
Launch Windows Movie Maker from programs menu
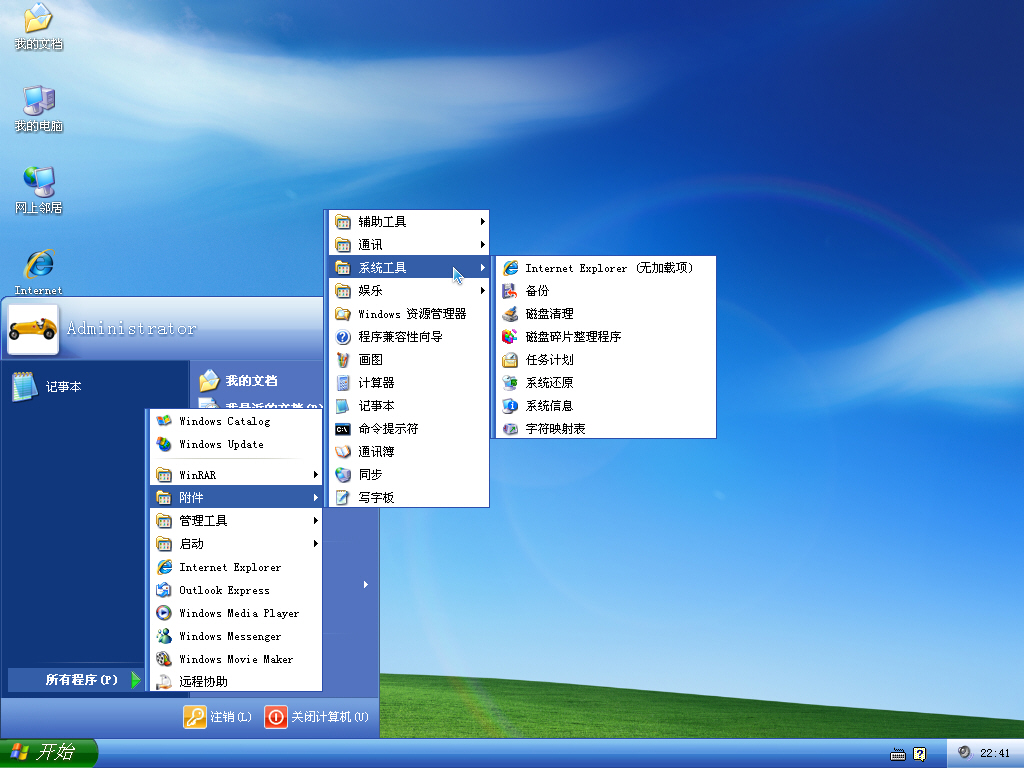[236, 659]
